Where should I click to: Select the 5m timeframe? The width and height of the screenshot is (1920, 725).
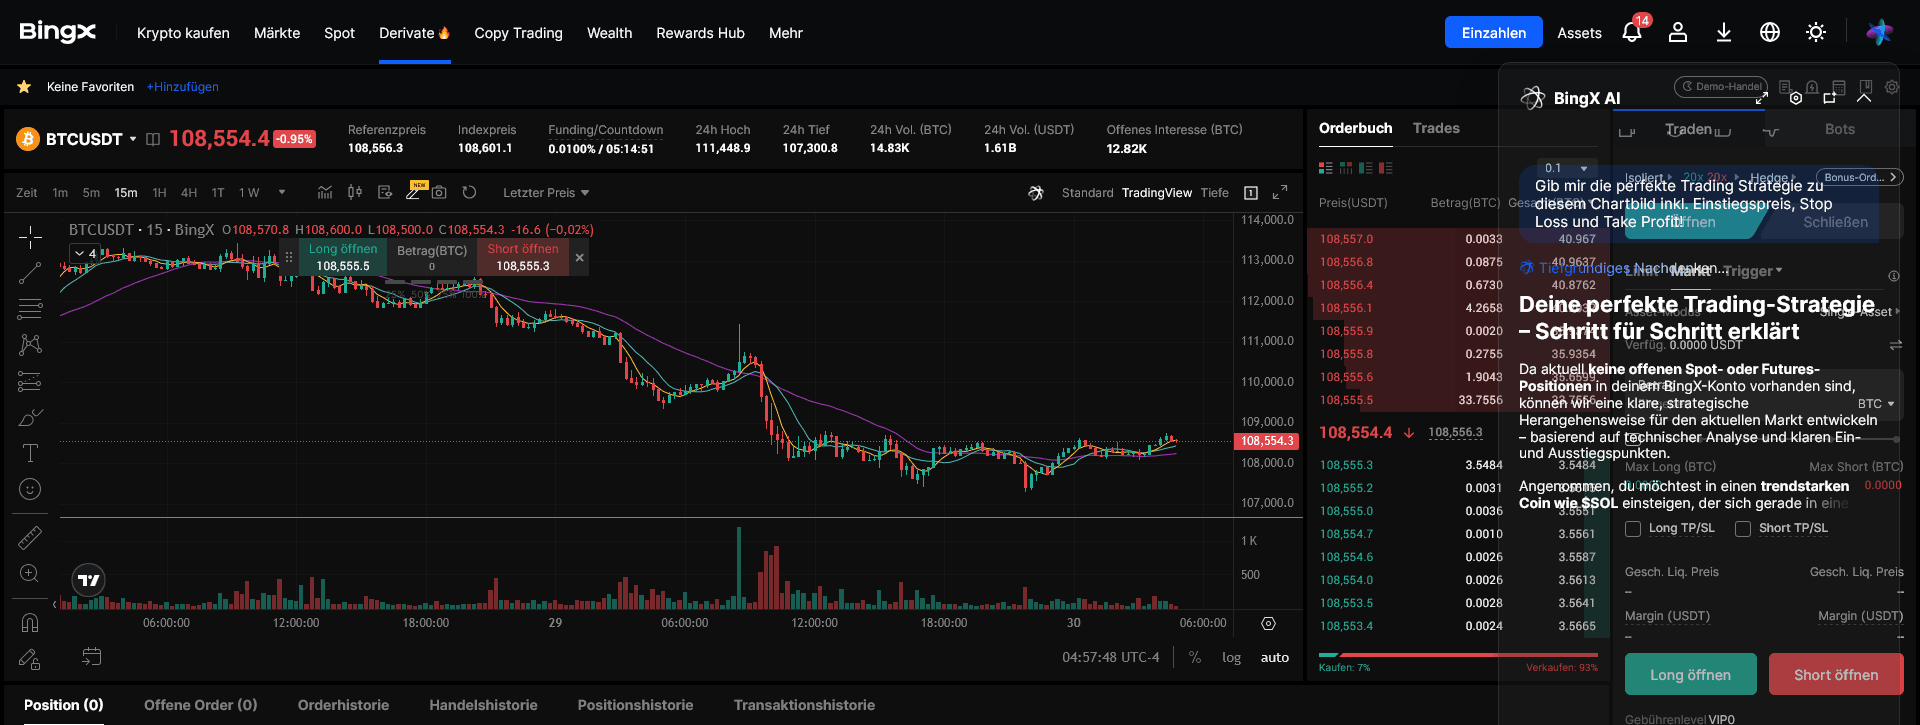(91, 193)
